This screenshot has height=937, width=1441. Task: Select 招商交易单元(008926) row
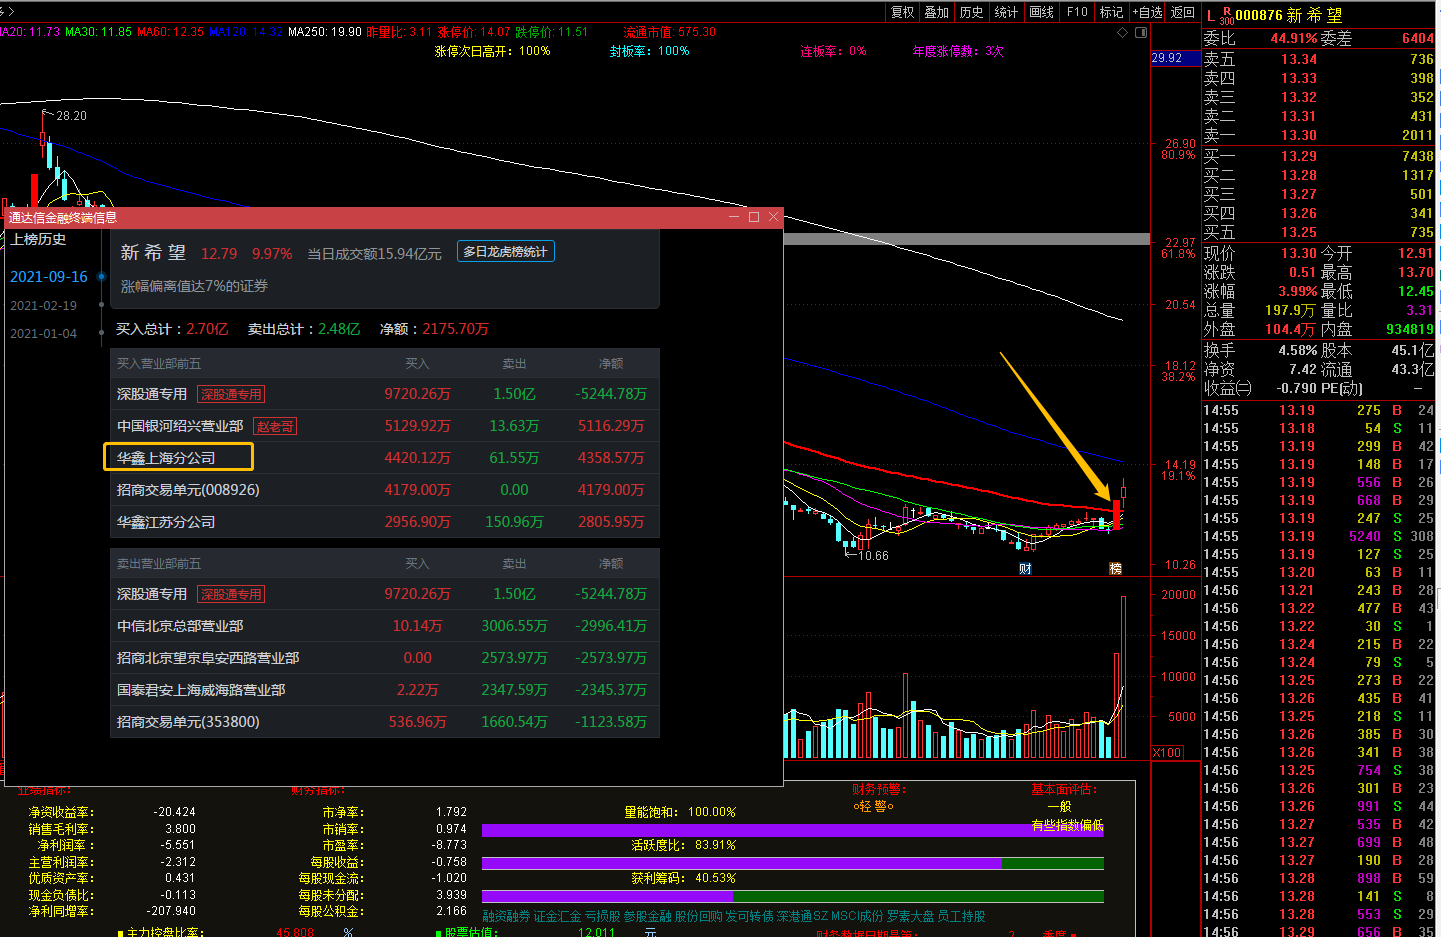(385, 490)
